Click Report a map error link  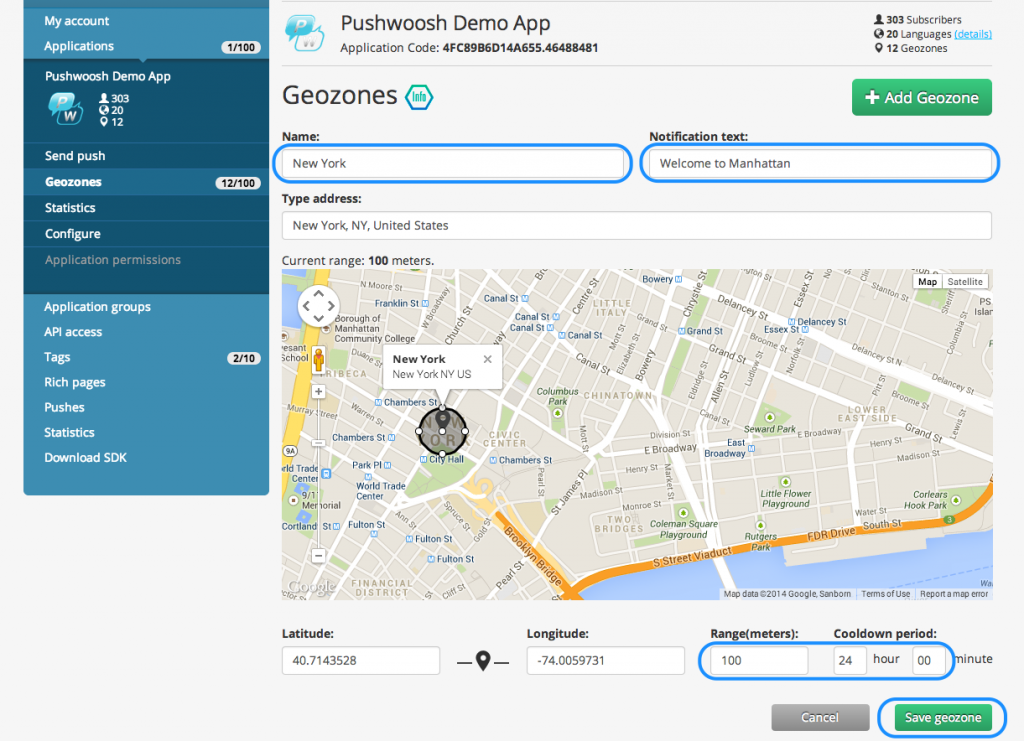[953, 593]
